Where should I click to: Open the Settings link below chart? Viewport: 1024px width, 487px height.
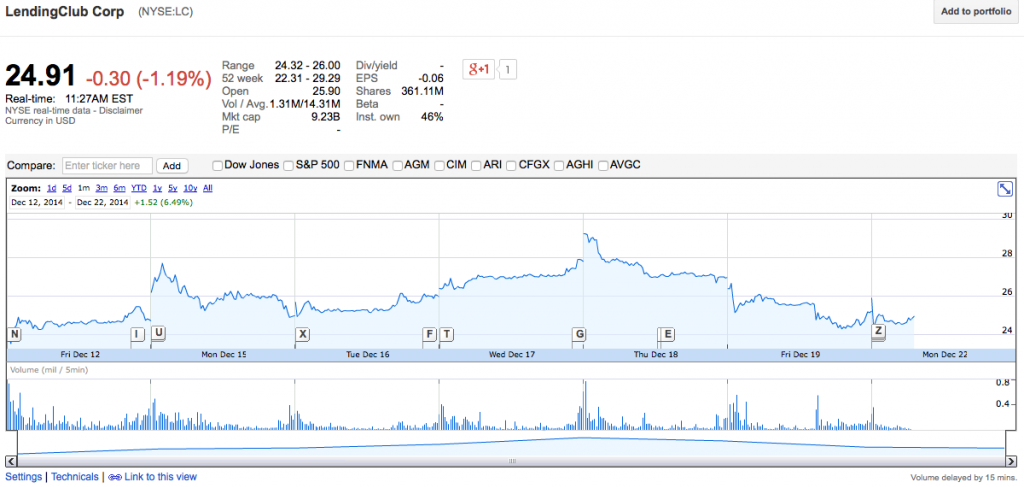click(x=23, y=477)
